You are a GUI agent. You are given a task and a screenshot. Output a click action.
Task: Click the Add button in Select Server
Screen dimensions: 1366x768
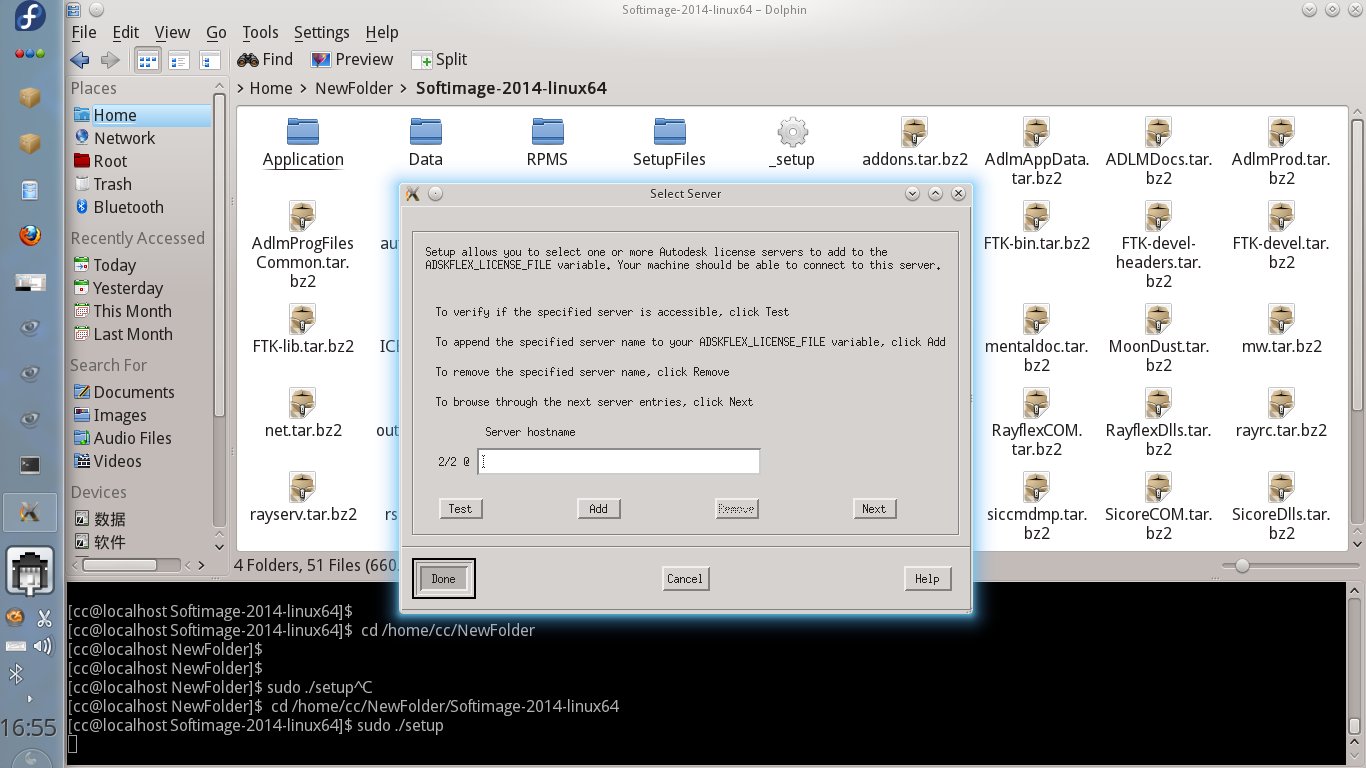pyautogui.click(x=598, y=508)
